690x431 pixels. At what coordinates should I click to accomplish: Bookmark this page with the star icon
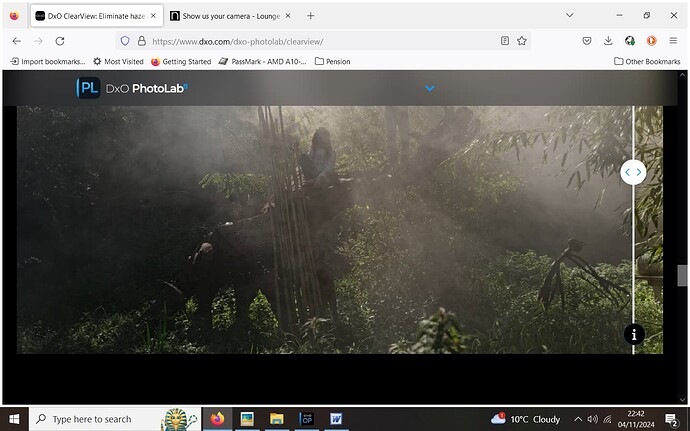click(521, 41)
